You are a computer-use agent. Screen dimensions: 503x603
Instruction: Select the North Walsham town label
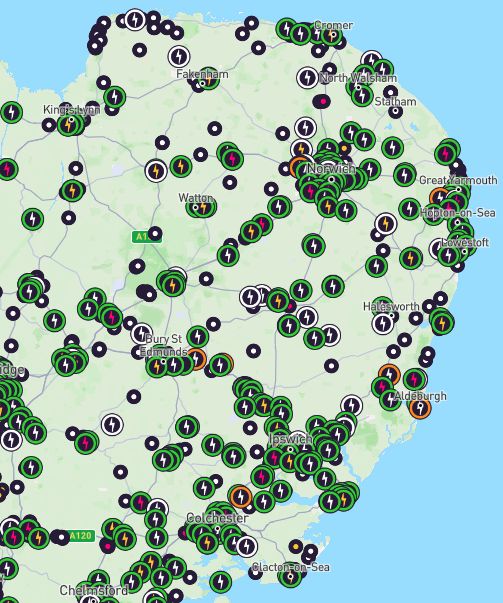(358, 78)
